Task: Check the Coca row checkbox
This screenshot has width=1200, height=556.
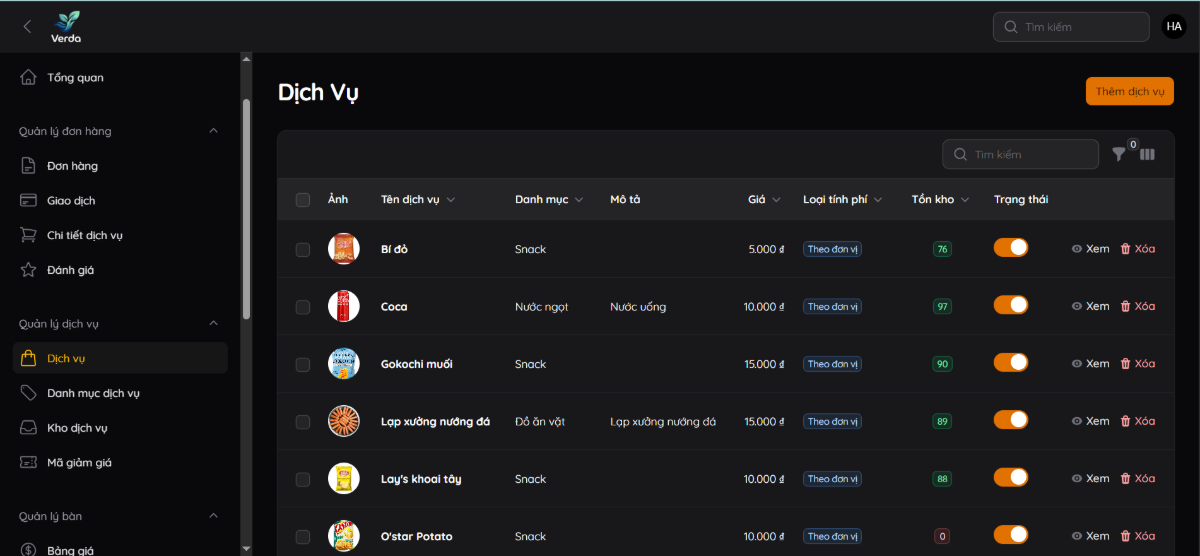Action: [x=303, y=307]
